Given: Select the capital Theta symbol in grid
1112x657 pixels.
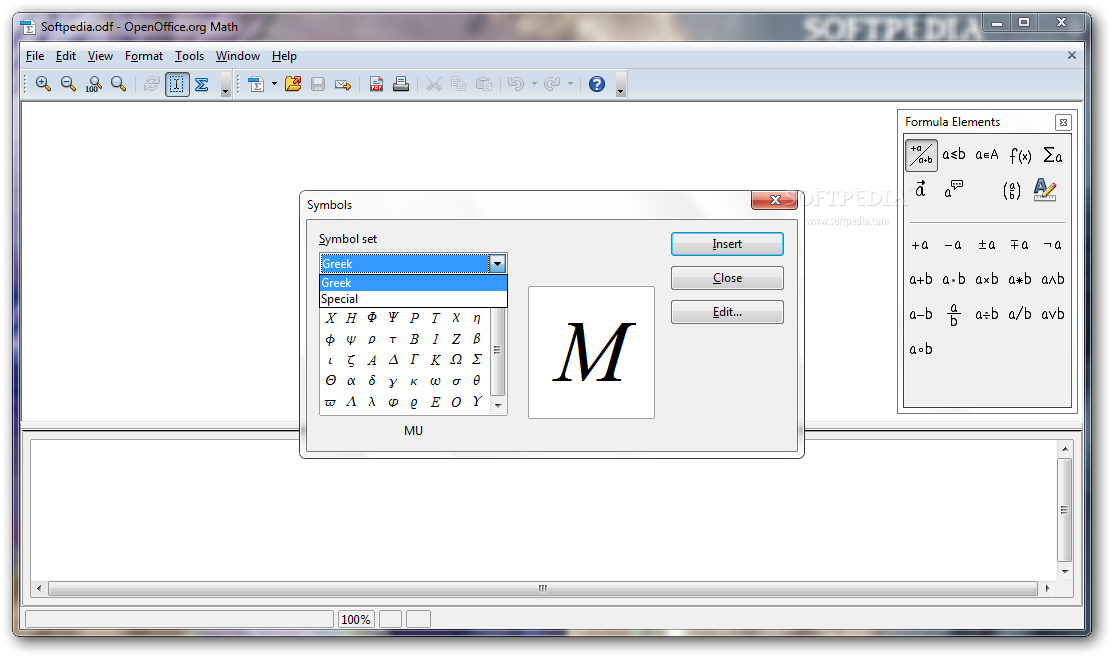Looking at the screenshot, I should [330, 381].
